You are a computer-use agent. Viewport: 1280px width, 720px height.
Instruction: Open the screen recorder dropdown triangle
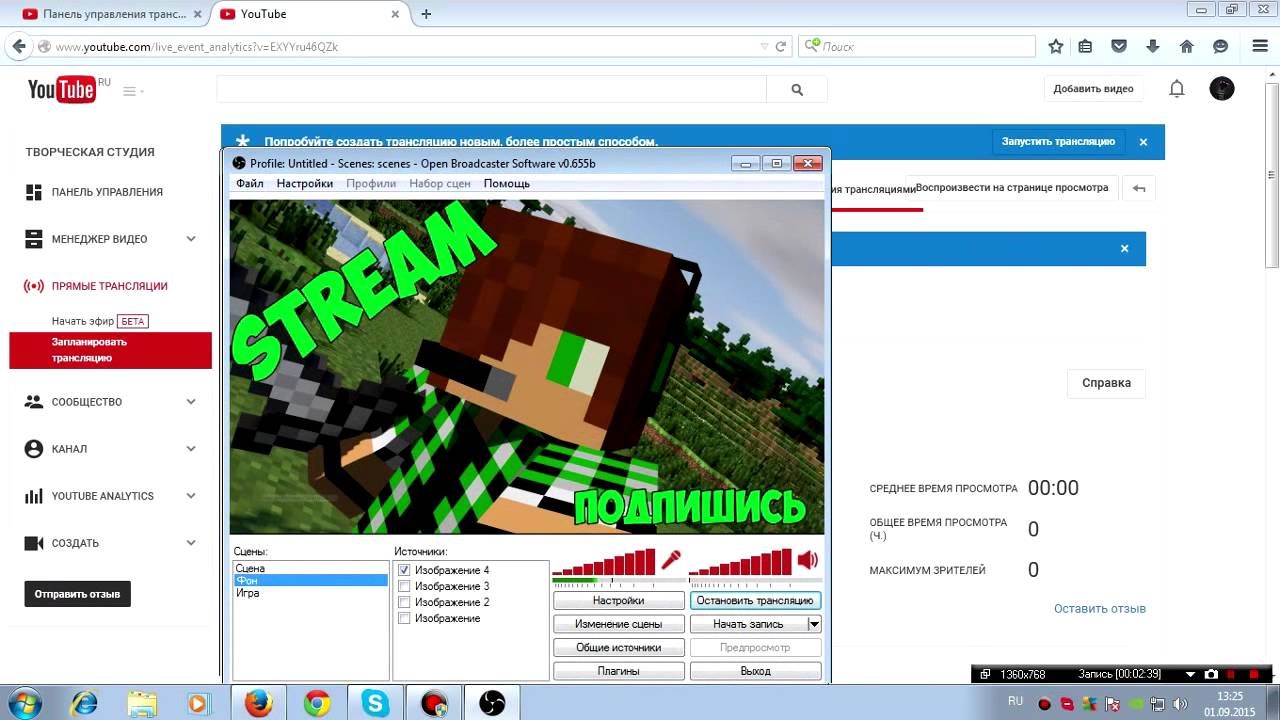pos(1190,674)
